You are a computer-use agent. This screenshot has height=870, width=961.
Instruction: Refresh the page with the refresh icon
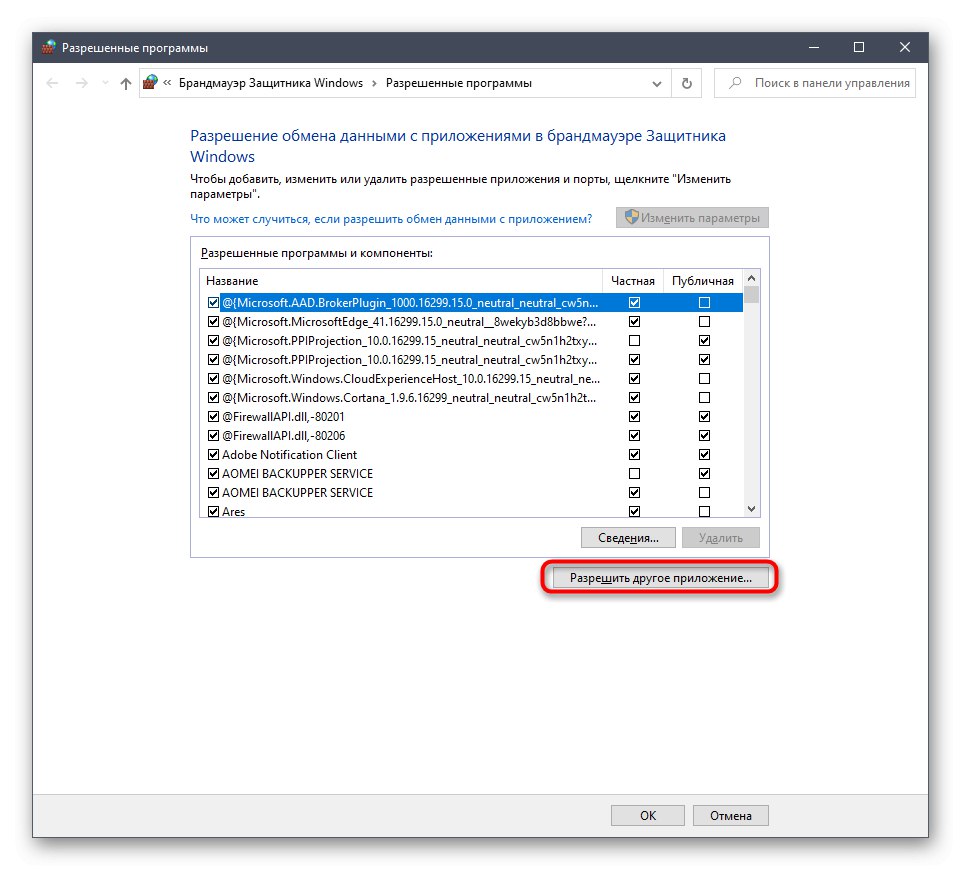tap(686, 83)
